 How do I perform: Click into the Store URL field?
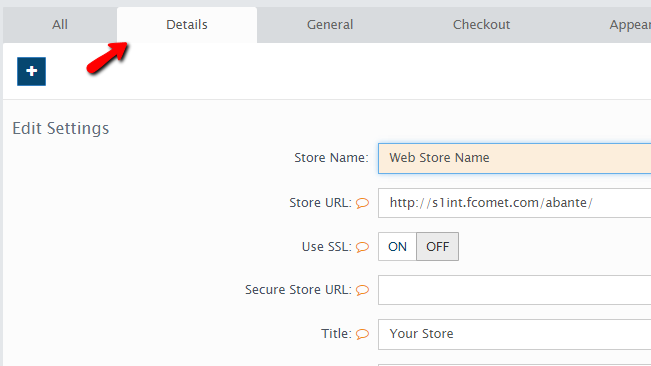pyautogui.click(x=514, y=203)
